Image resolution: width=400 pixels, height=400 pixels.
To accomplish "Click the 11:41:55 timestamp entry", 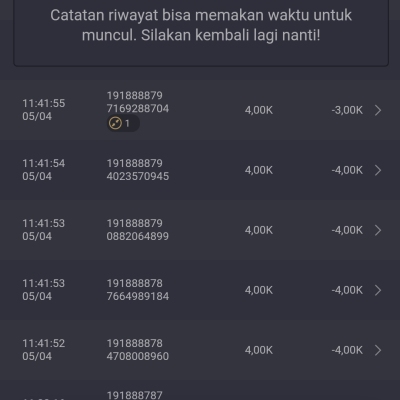I will click(x=44, y=110).
